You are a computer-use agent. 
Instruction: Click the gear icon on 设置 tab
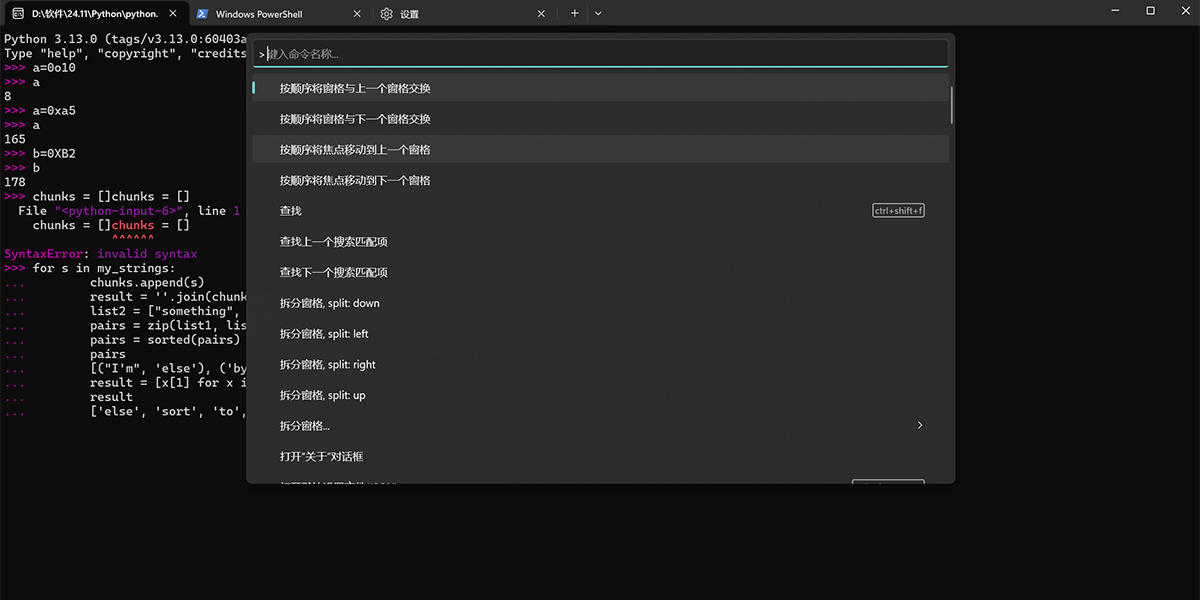pyautogui.click(x=387, y=14)
